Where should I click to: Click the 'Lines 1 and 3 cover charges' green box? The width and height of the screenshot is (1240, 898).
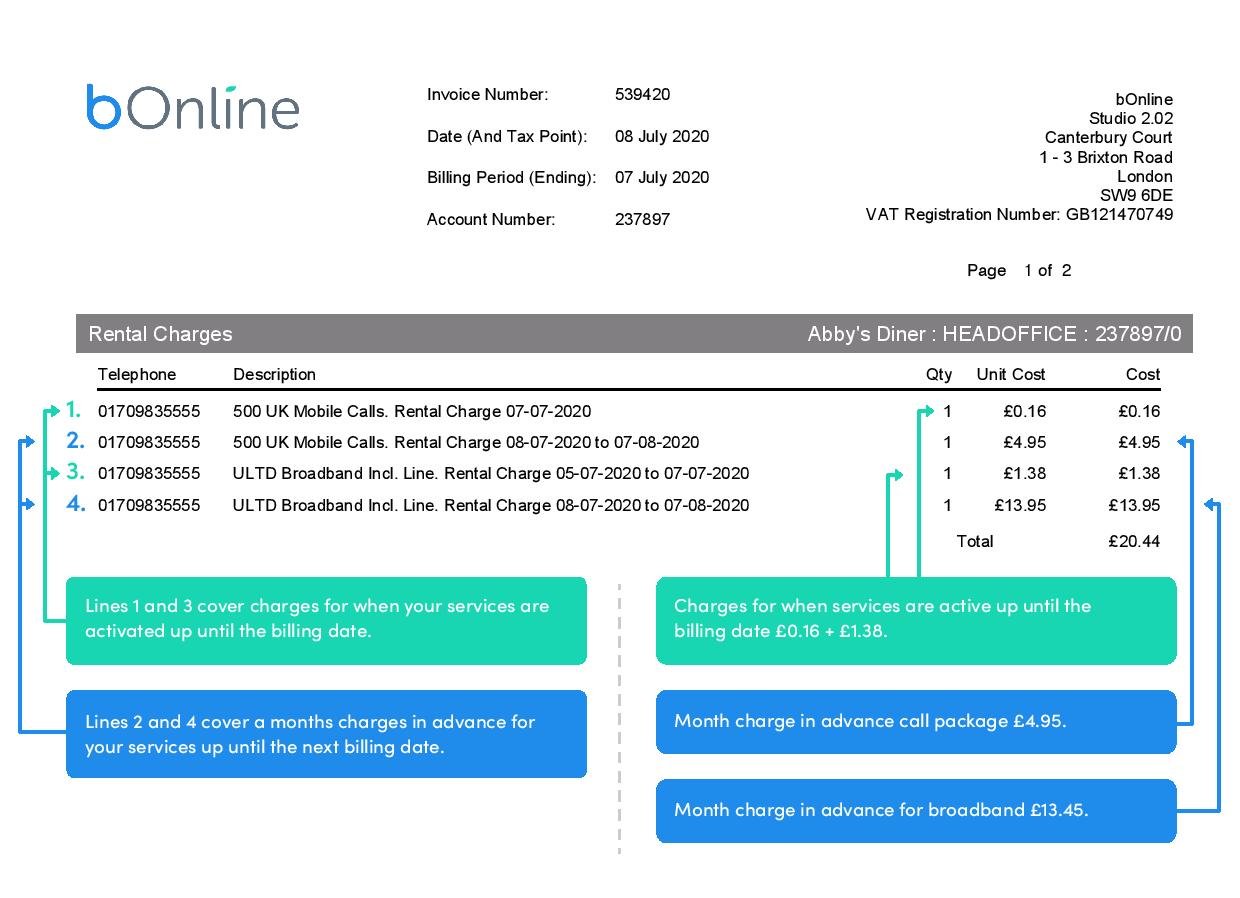pos(326,620)
